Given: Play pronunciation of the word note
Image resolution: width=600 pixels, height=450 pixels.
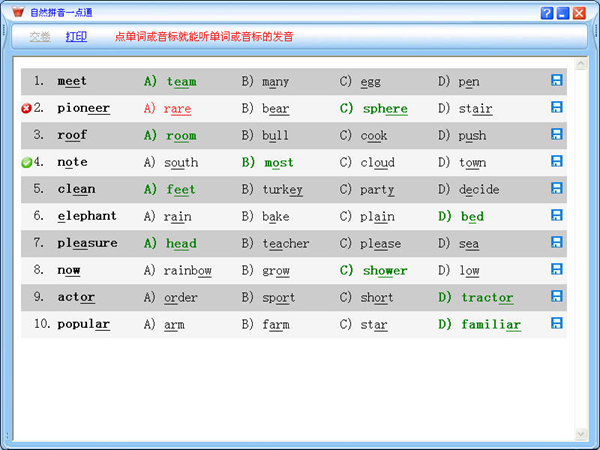Looking at the screenshot, I should pos(72,162).
